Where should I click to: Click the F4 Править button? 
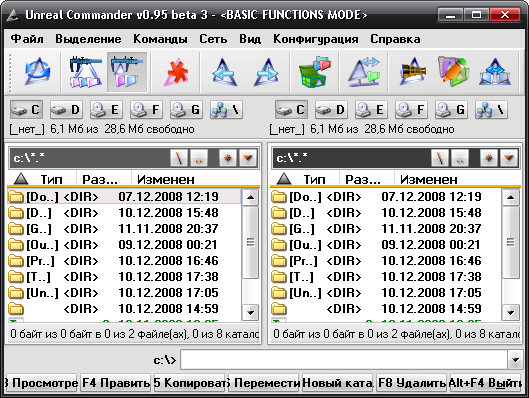(115, 383)
